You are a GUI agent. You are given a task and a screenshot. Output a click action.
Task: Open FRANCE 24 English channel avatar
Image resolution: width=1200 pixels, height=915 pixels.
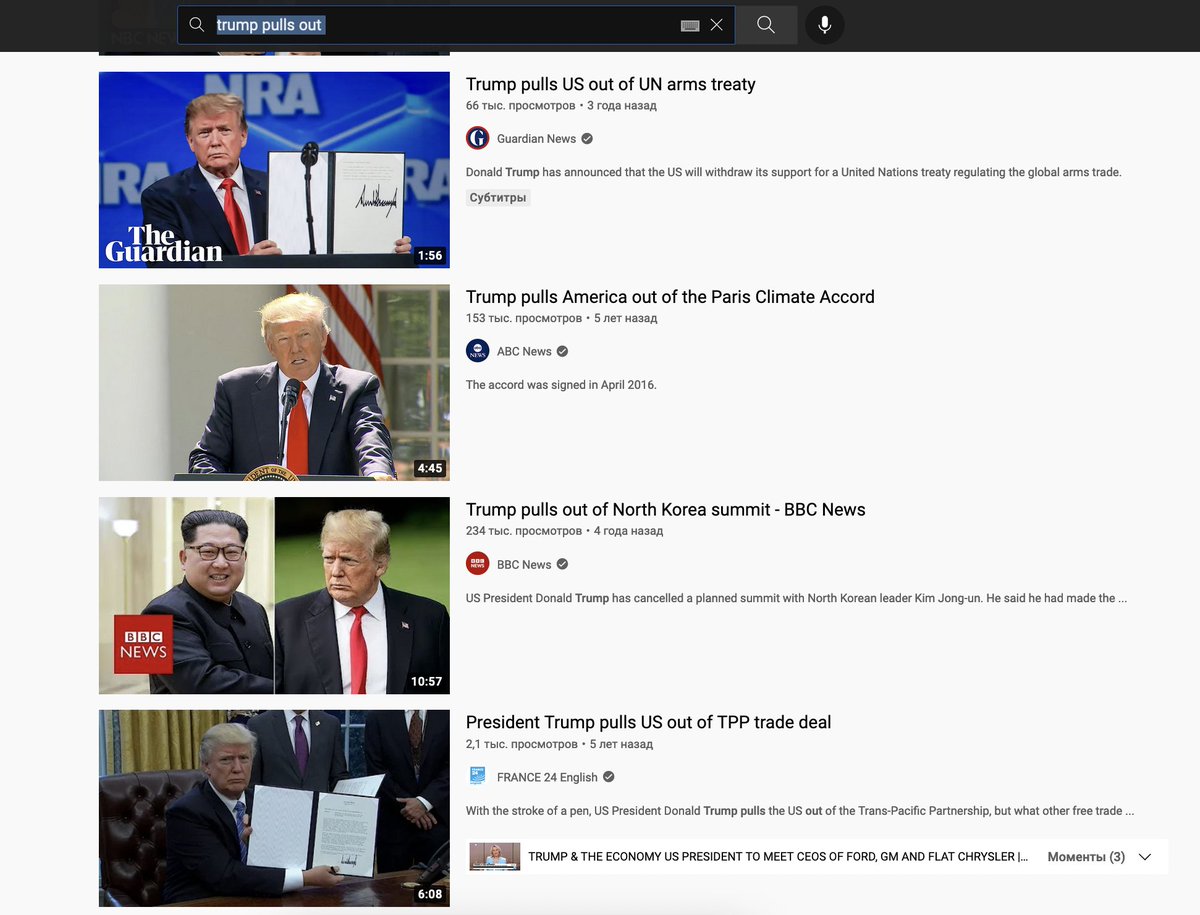(478, 777)
